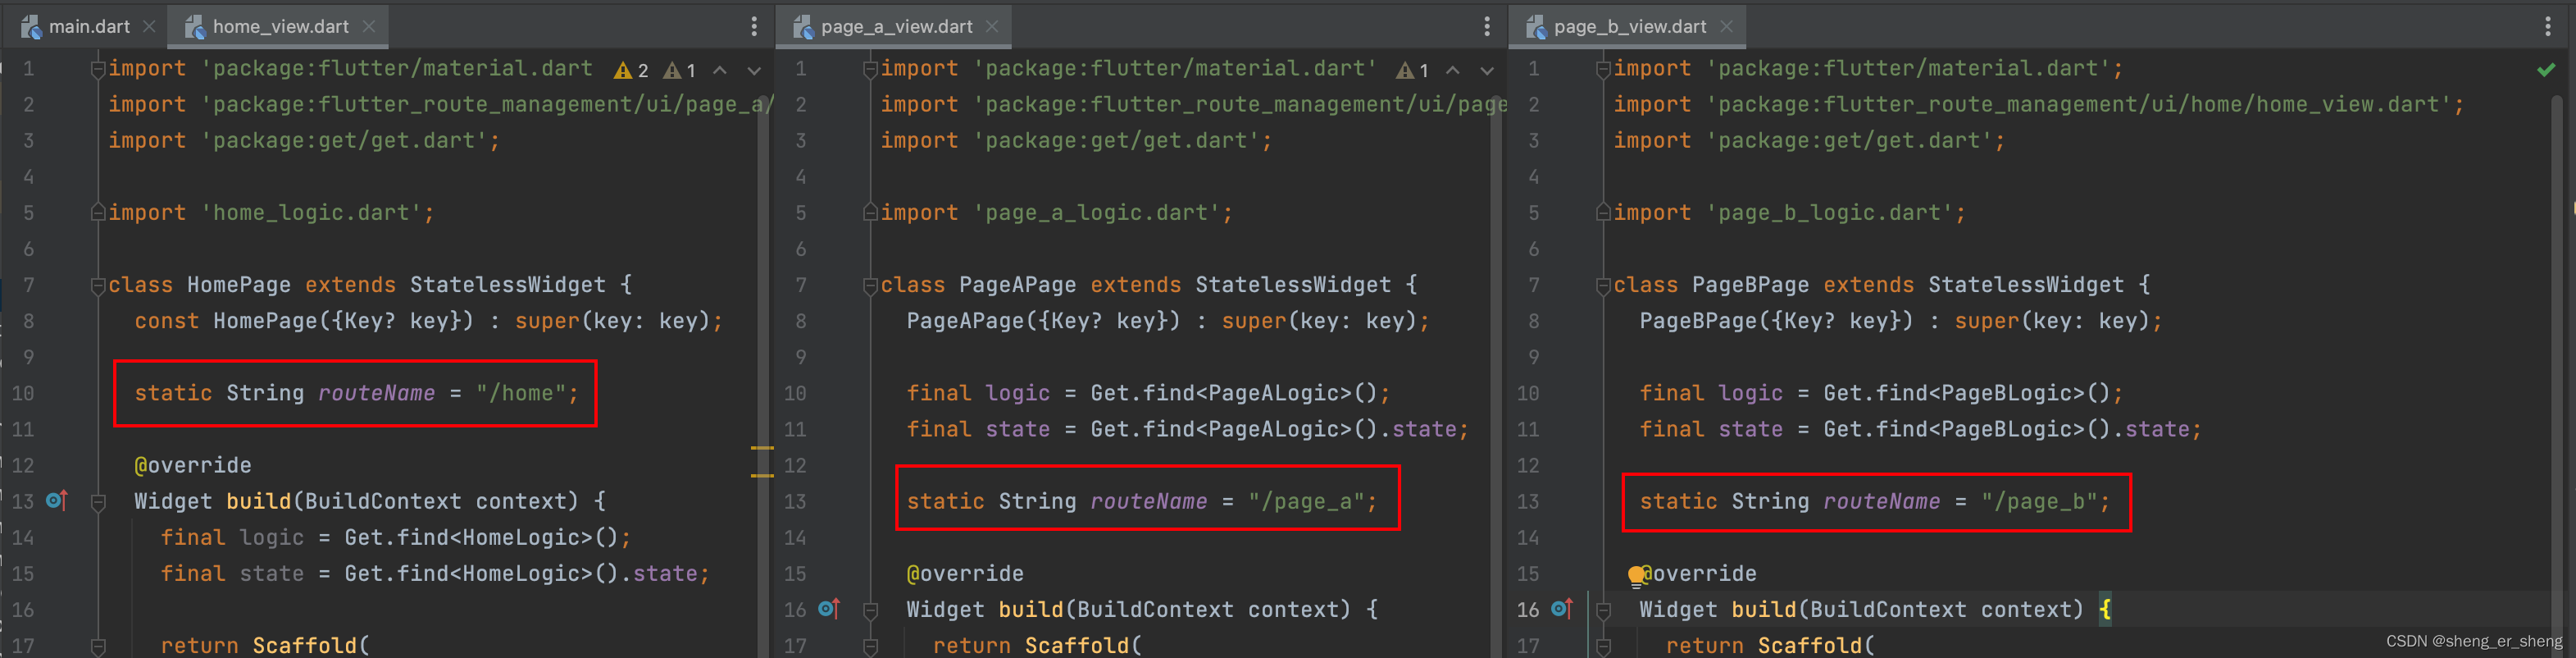Collapse import block in page_a_view.dart line 1
The height and width of the screenshot is (658, 2576).
[x=870, y=69]
